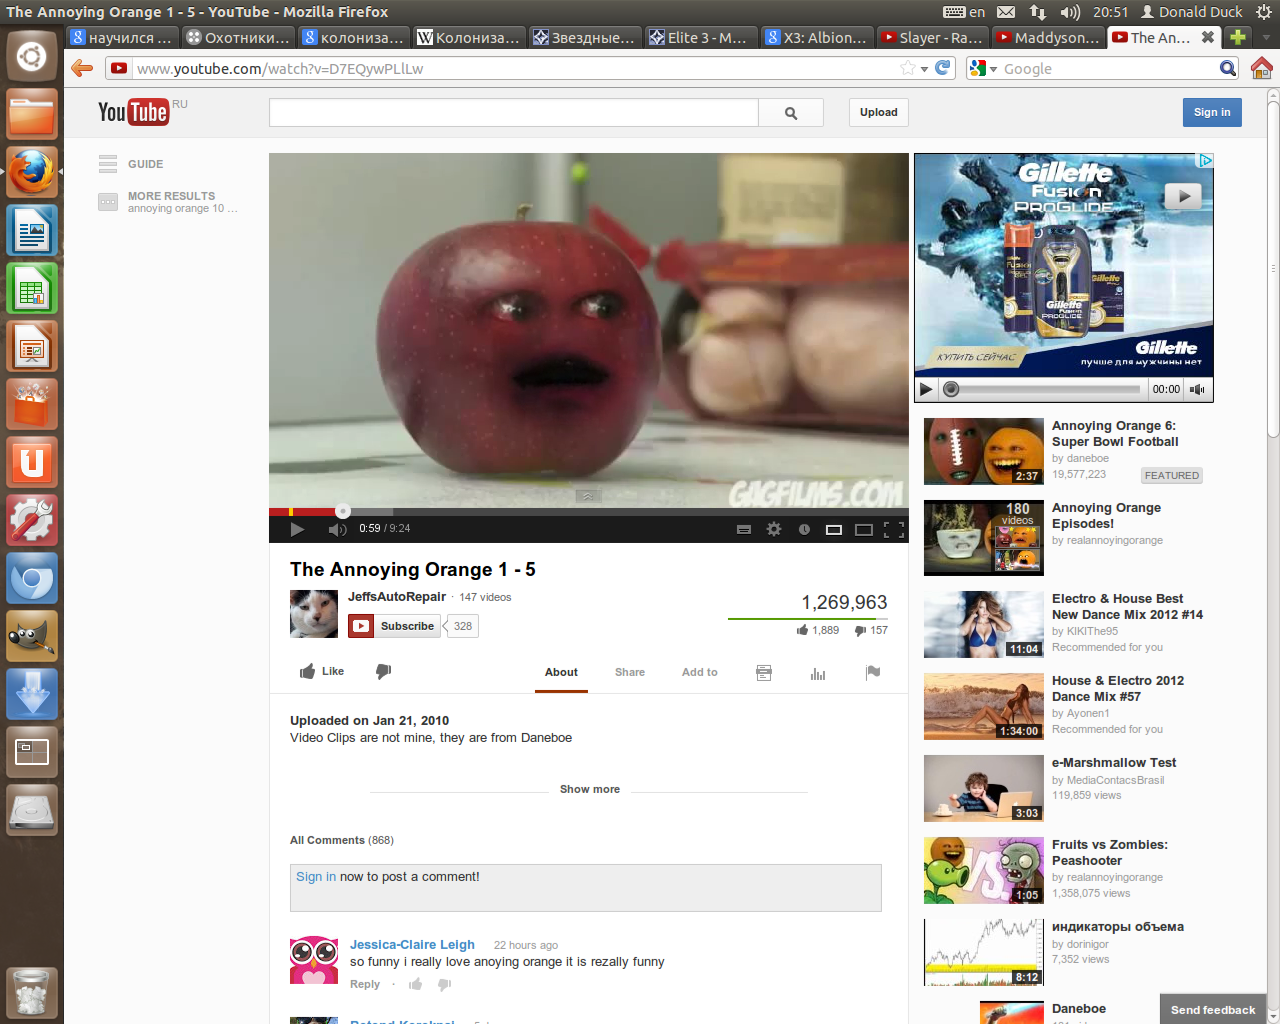Click Sign in link for comments
Image resolution: width=1280 pixels, height=1024 pixels.
[316, 877]
